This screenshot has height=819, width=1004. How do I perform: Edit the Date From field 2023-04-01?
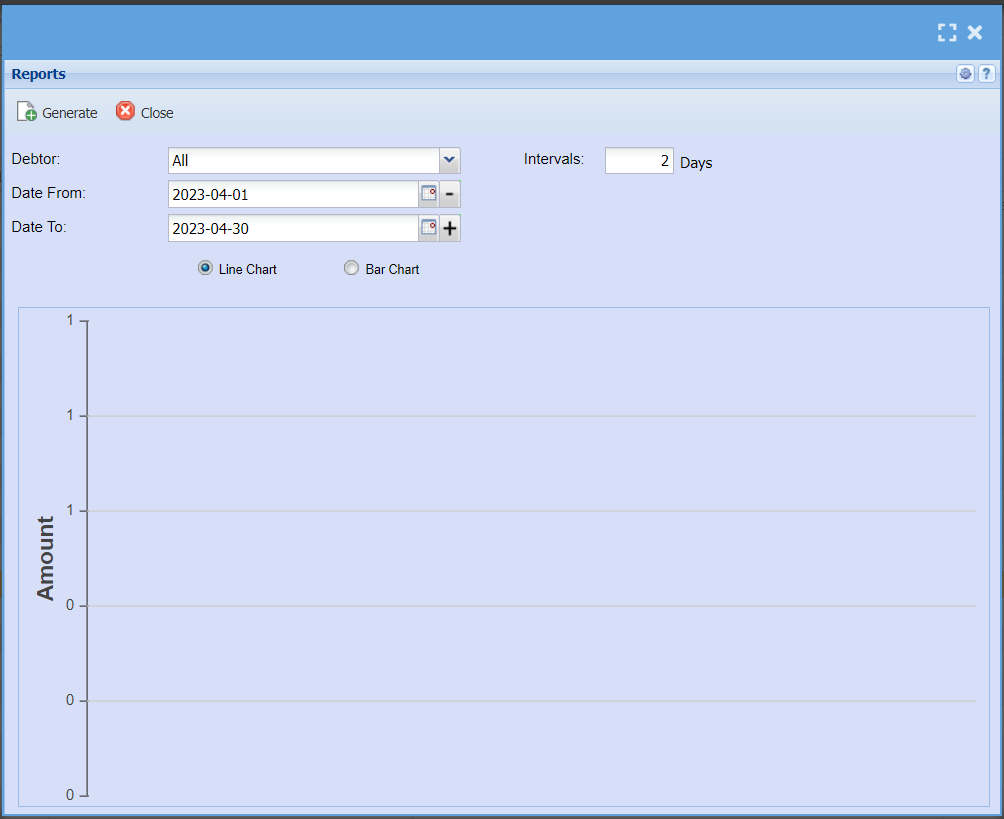[293, 195]
